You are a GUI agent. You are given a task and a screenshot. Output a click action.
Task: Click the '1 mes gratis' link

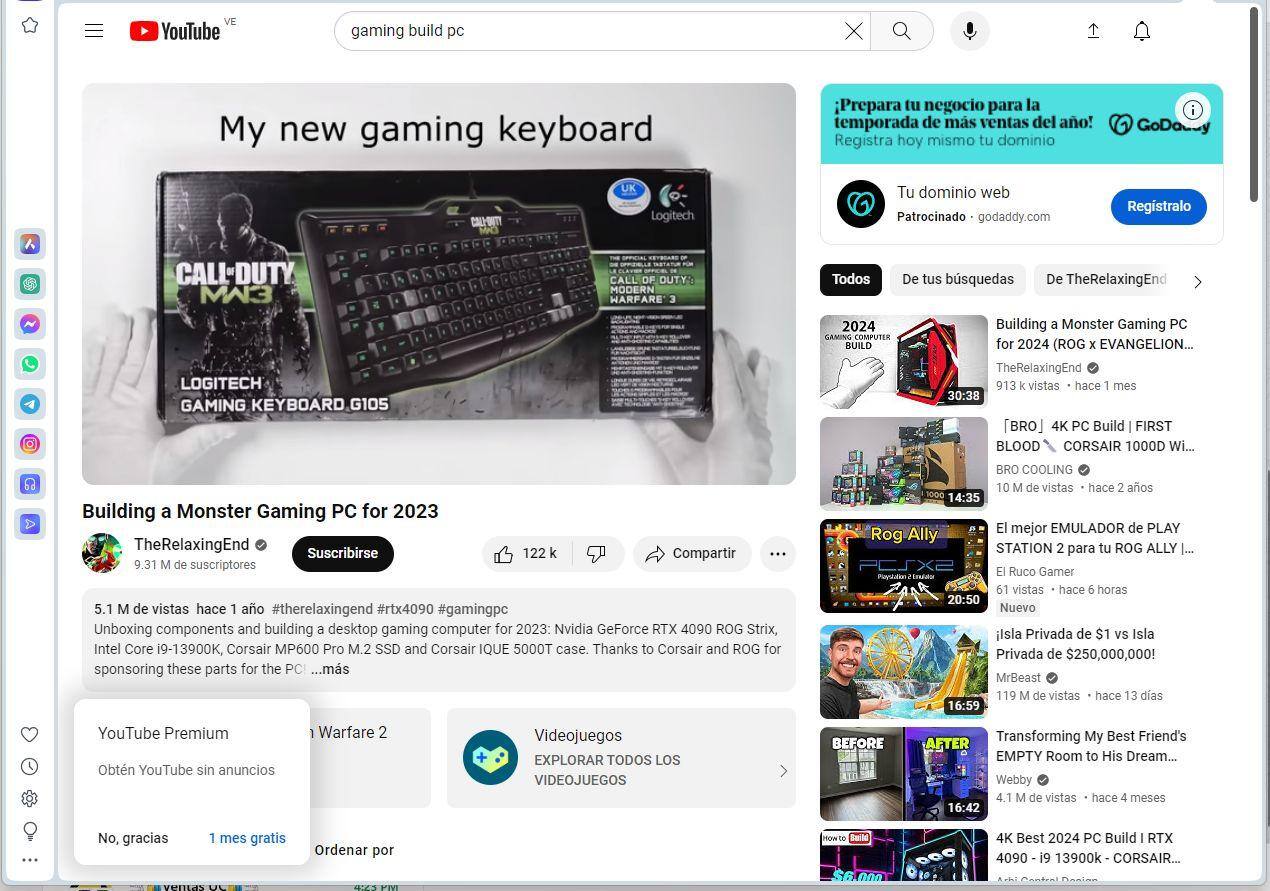coord(247,838)
